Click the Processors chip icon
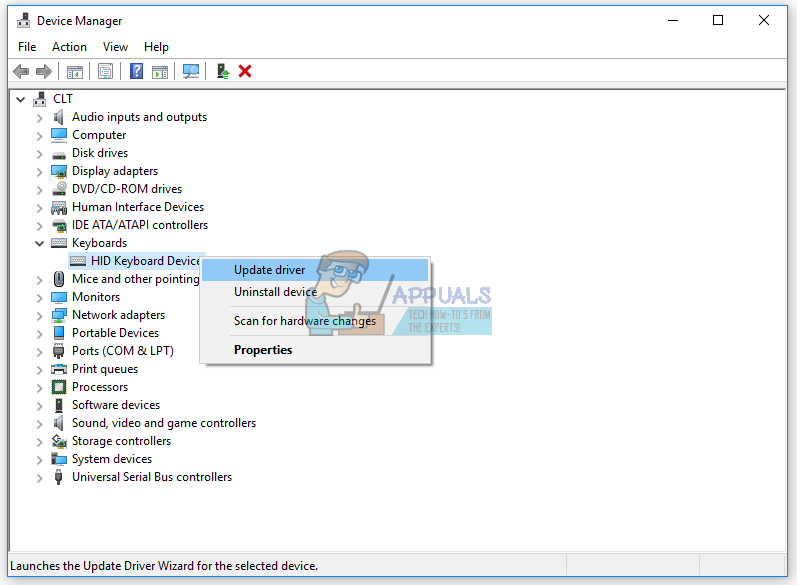The width and height of the screenshot is (797, 585). tap(59, 387)
